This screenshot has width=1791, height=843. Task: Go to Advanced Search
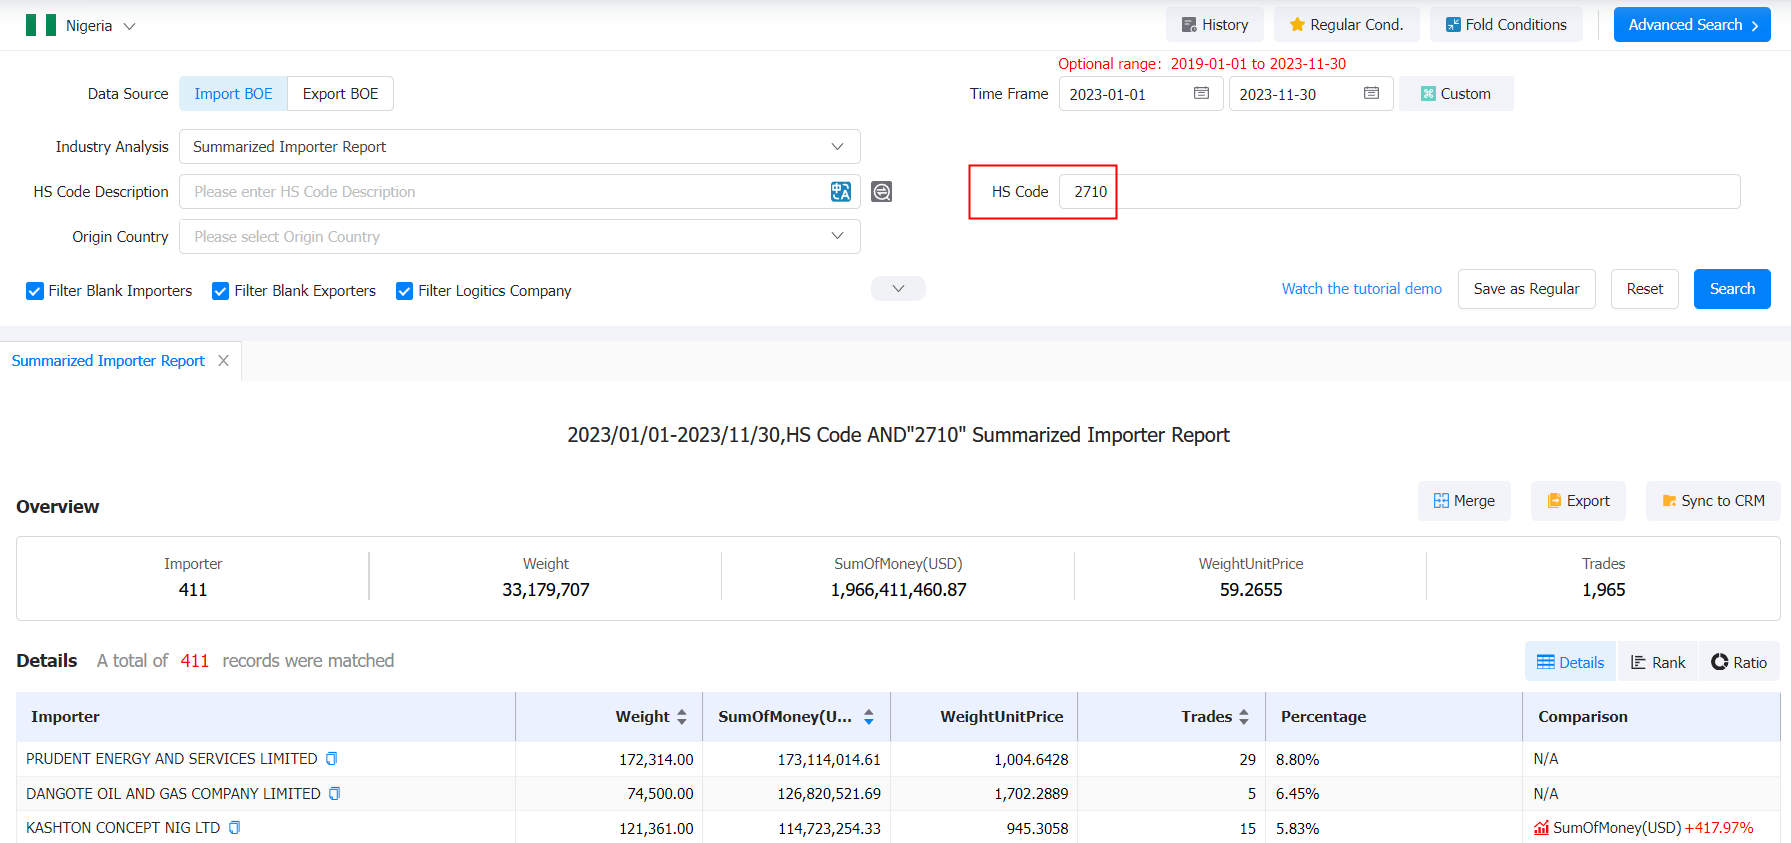coord(1692,25)
